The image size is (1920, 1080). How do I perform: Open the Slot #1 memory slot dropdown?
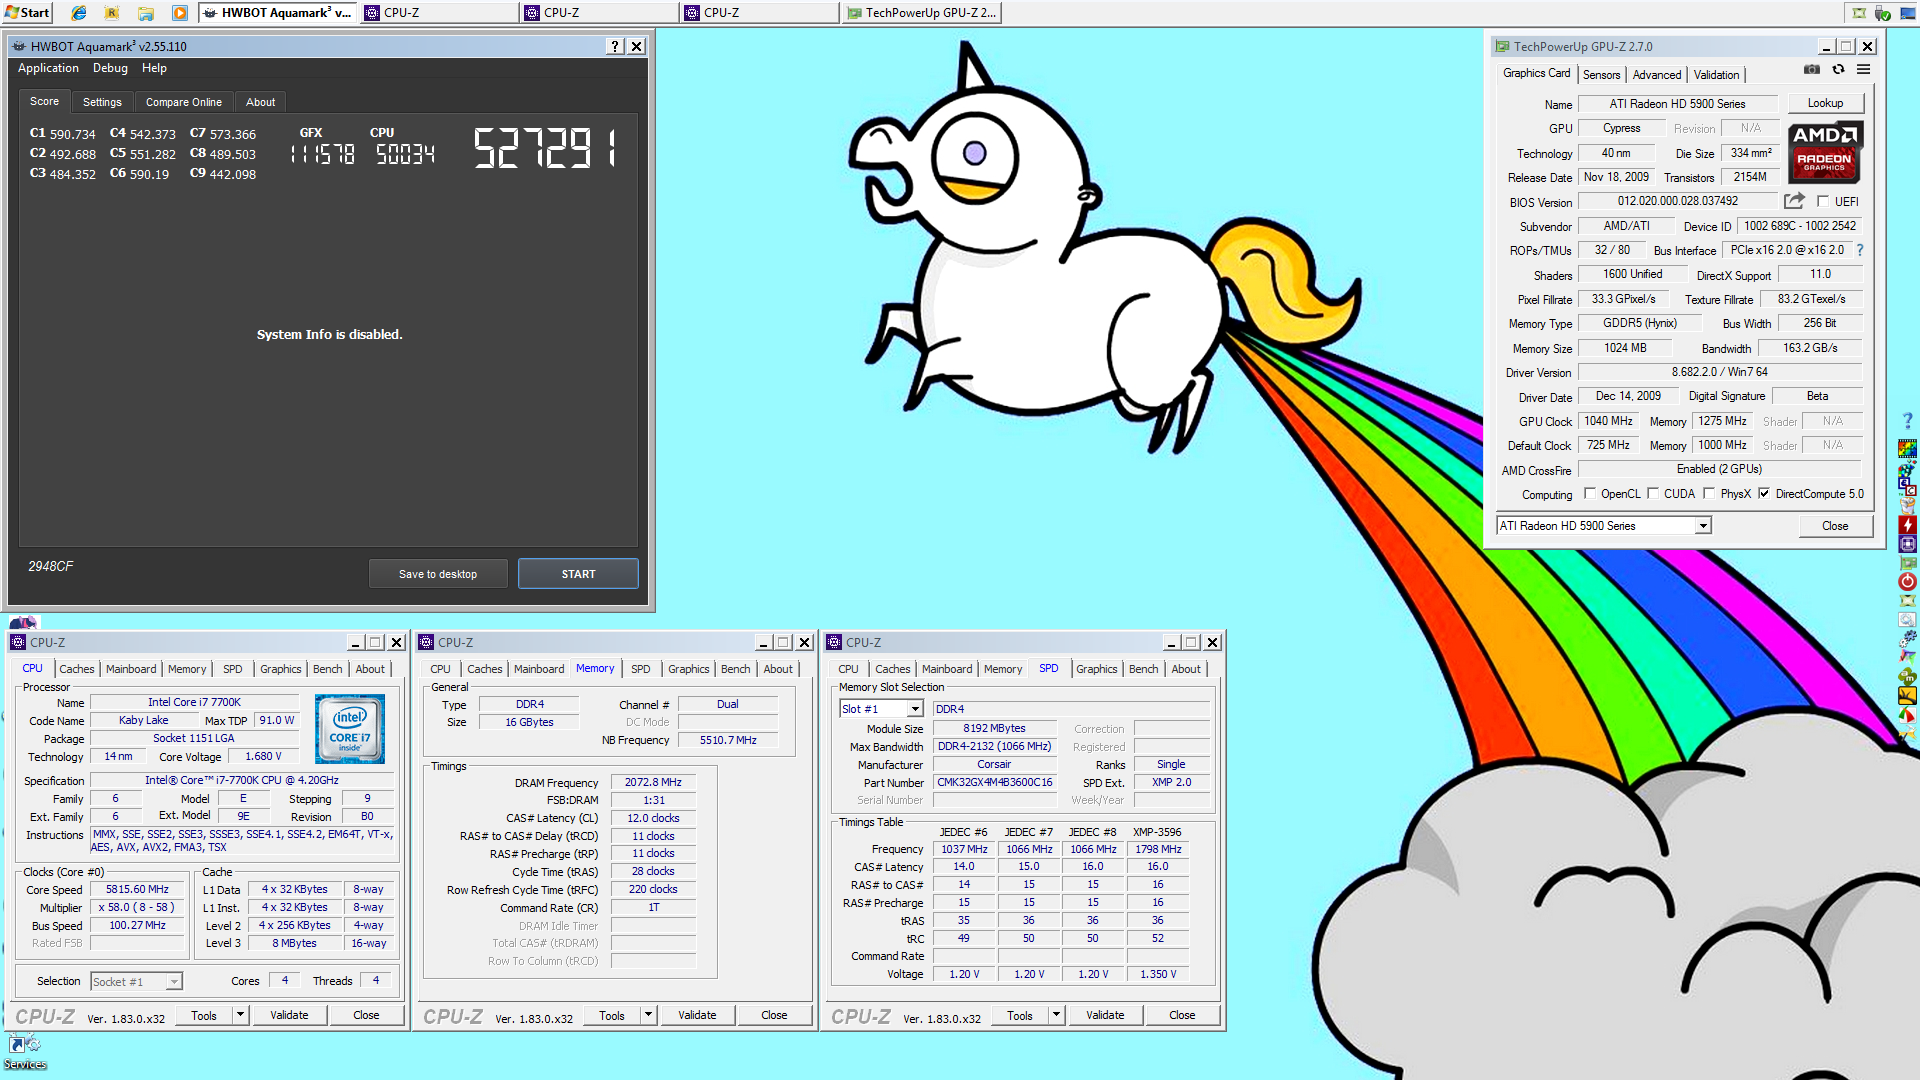(x=914, y=709)
